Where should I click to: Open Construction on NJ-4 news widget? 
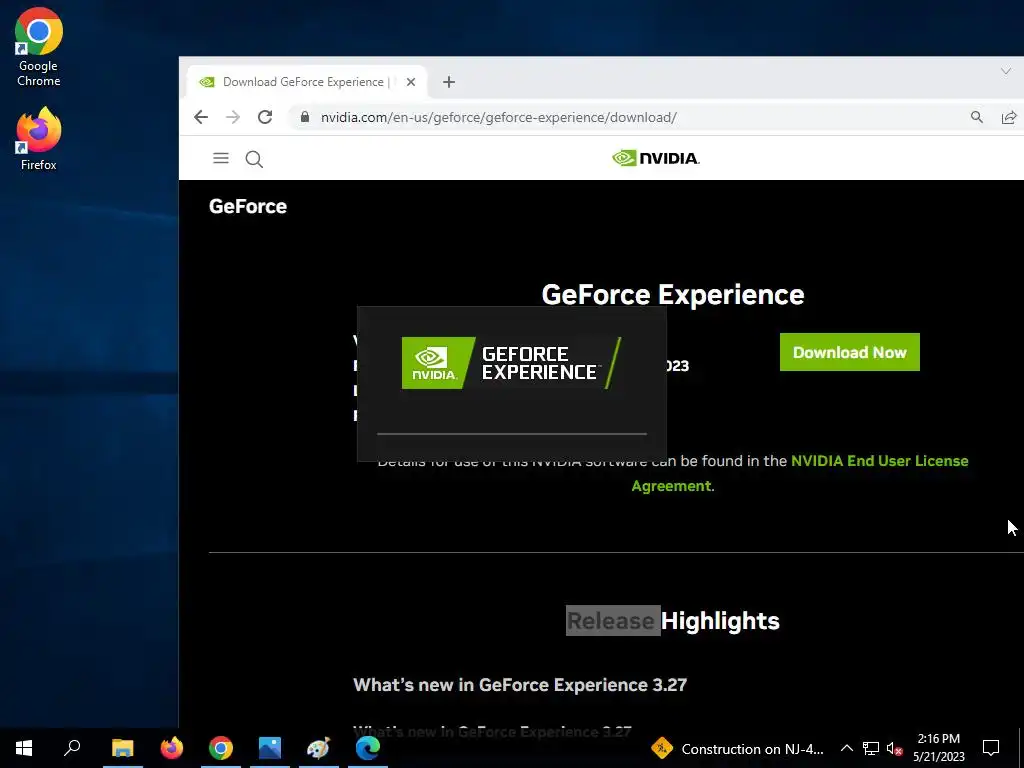coord(738,748)
